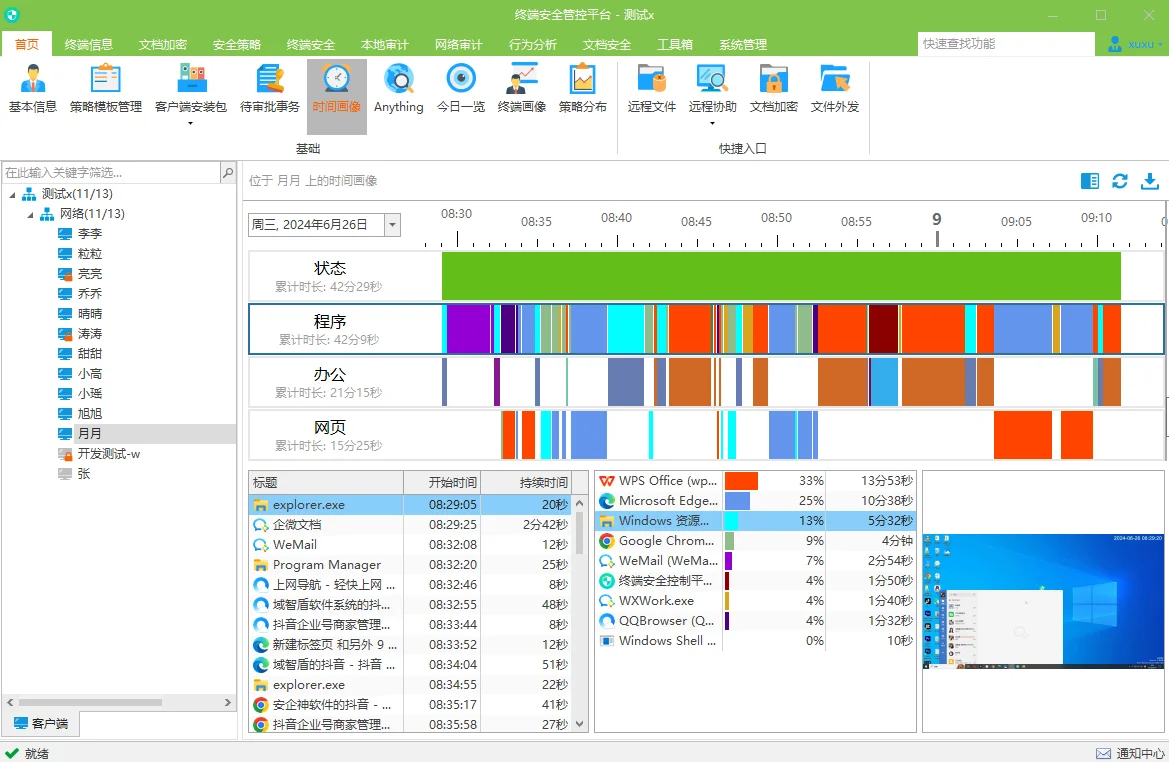Export the time portrait data
The image size is (1169, 762).
coord(1149,181)
